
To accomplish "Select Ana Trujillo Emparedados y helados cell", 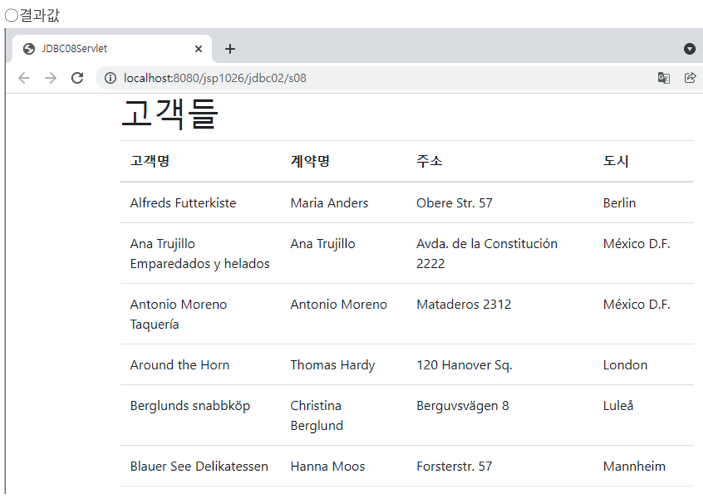I will coord(200,253).
